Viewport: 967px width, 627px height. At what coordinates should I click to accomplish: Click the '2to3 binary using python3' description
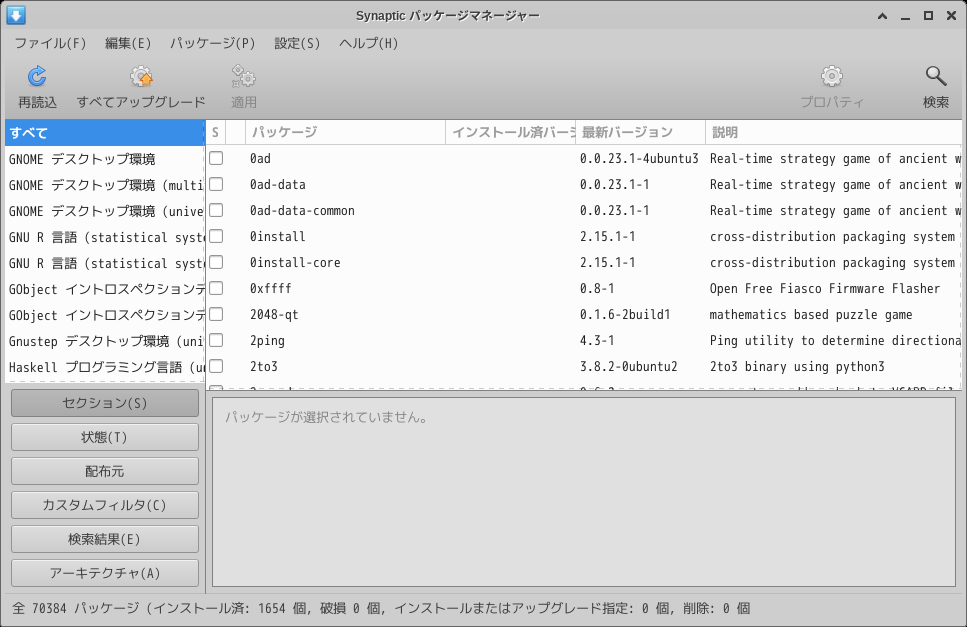797,367
